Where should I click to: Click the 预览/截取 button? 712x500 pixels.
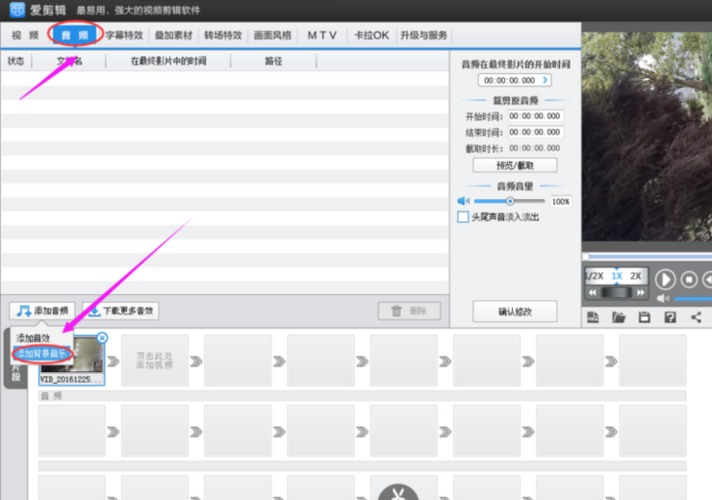tap(515, 165)
